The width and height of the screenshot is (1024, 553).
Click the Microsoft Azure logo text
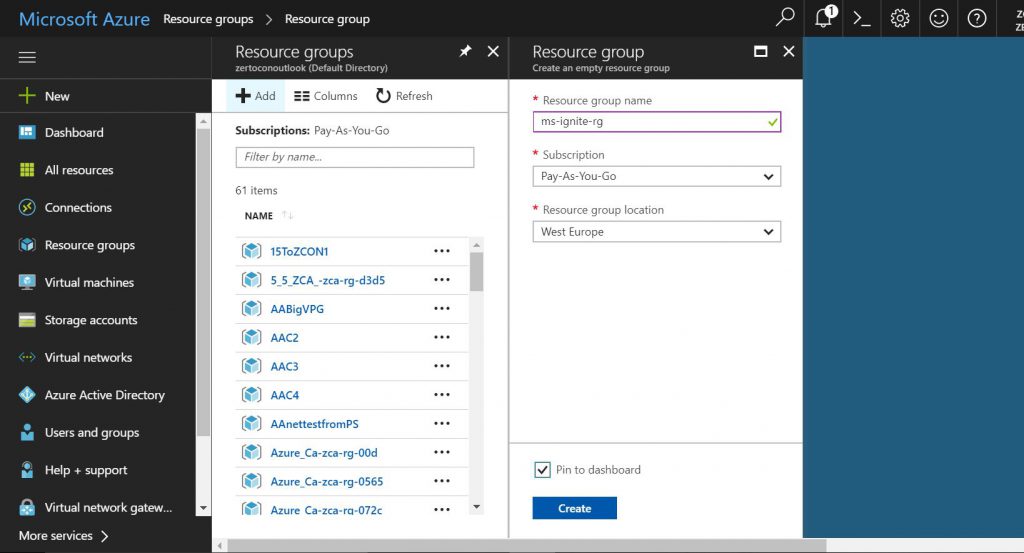click(84, 19)
